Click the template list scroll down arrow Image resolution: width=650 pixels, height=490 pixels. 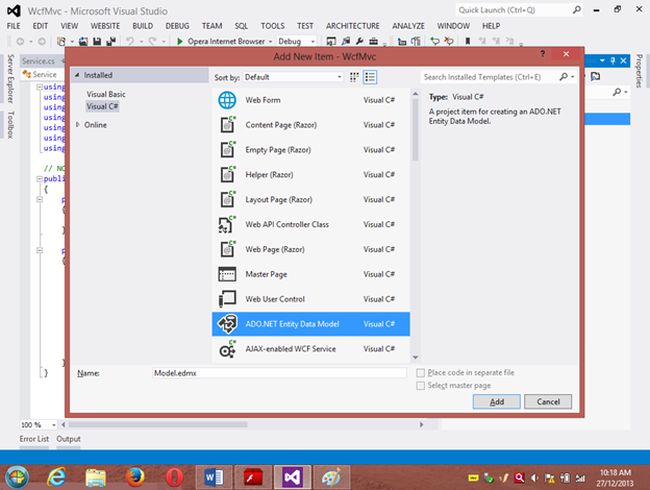pos(415,357)
